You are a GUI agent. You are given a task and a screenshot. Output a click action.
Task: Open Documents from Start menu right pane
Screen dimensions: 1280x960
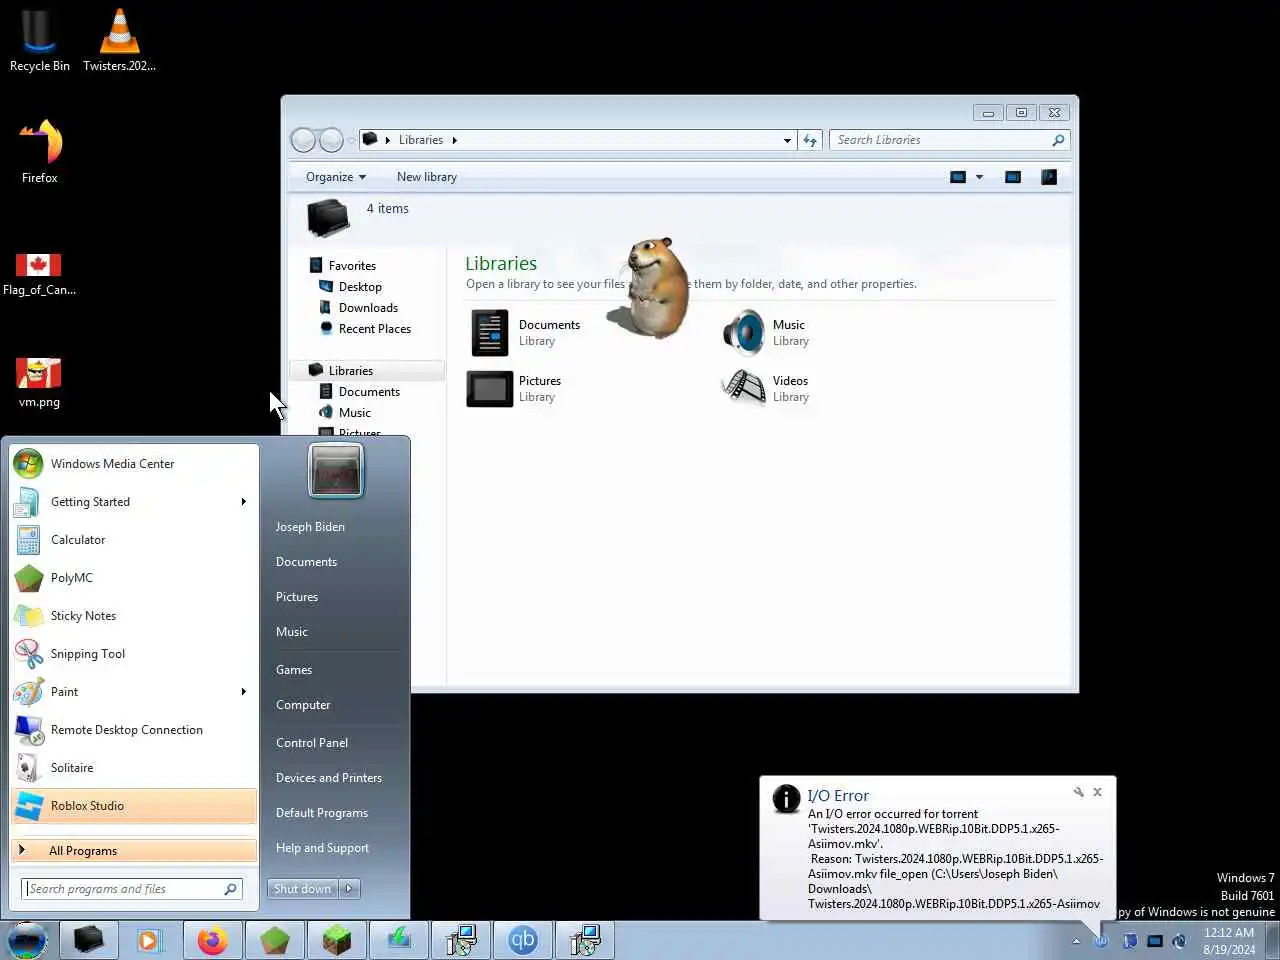tap(306, 562)
